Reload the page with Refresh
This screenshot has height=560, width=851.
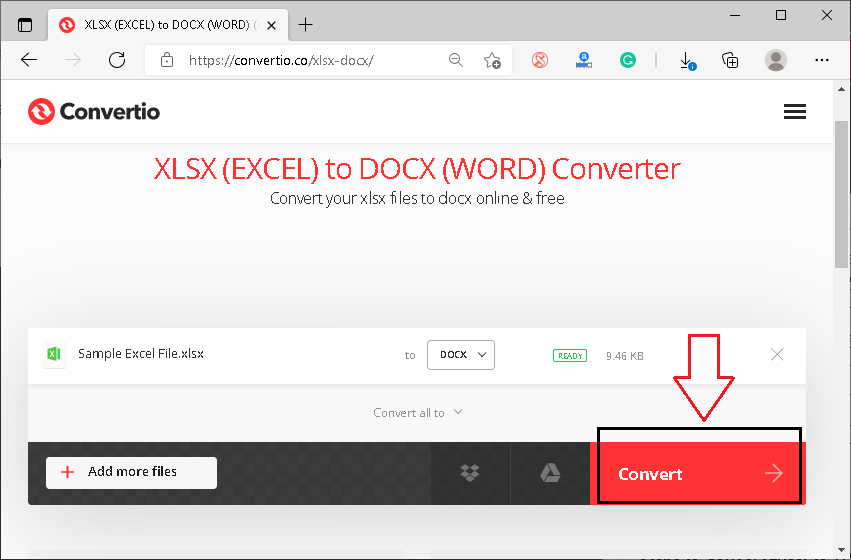pyautogui.click(x=117, y=60)
